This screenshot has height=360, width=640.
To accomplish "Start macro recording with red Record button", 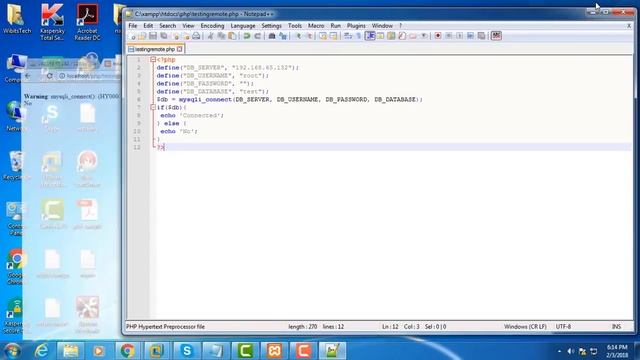I will tap(438, 36).
